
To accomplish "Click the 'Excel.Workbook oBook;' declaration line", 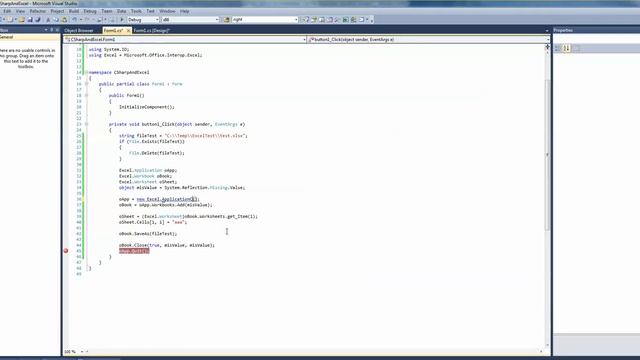I will click(x=145, y=176).
